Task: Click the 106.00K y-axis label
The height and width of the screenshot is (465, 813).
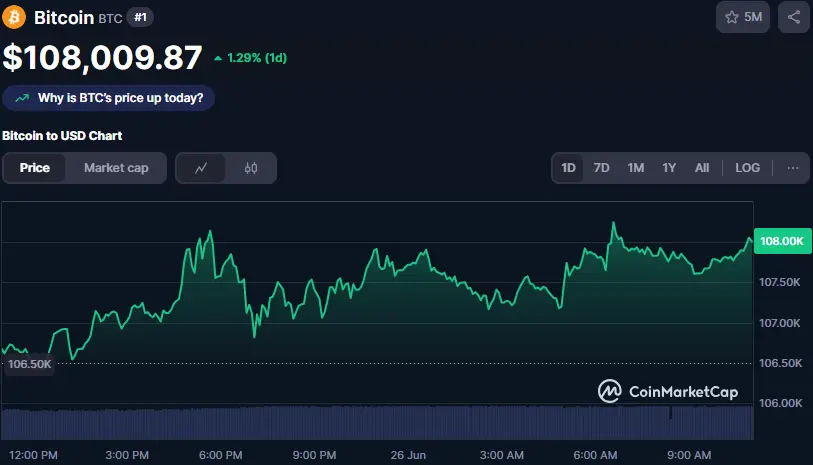Action: (780, 403)
